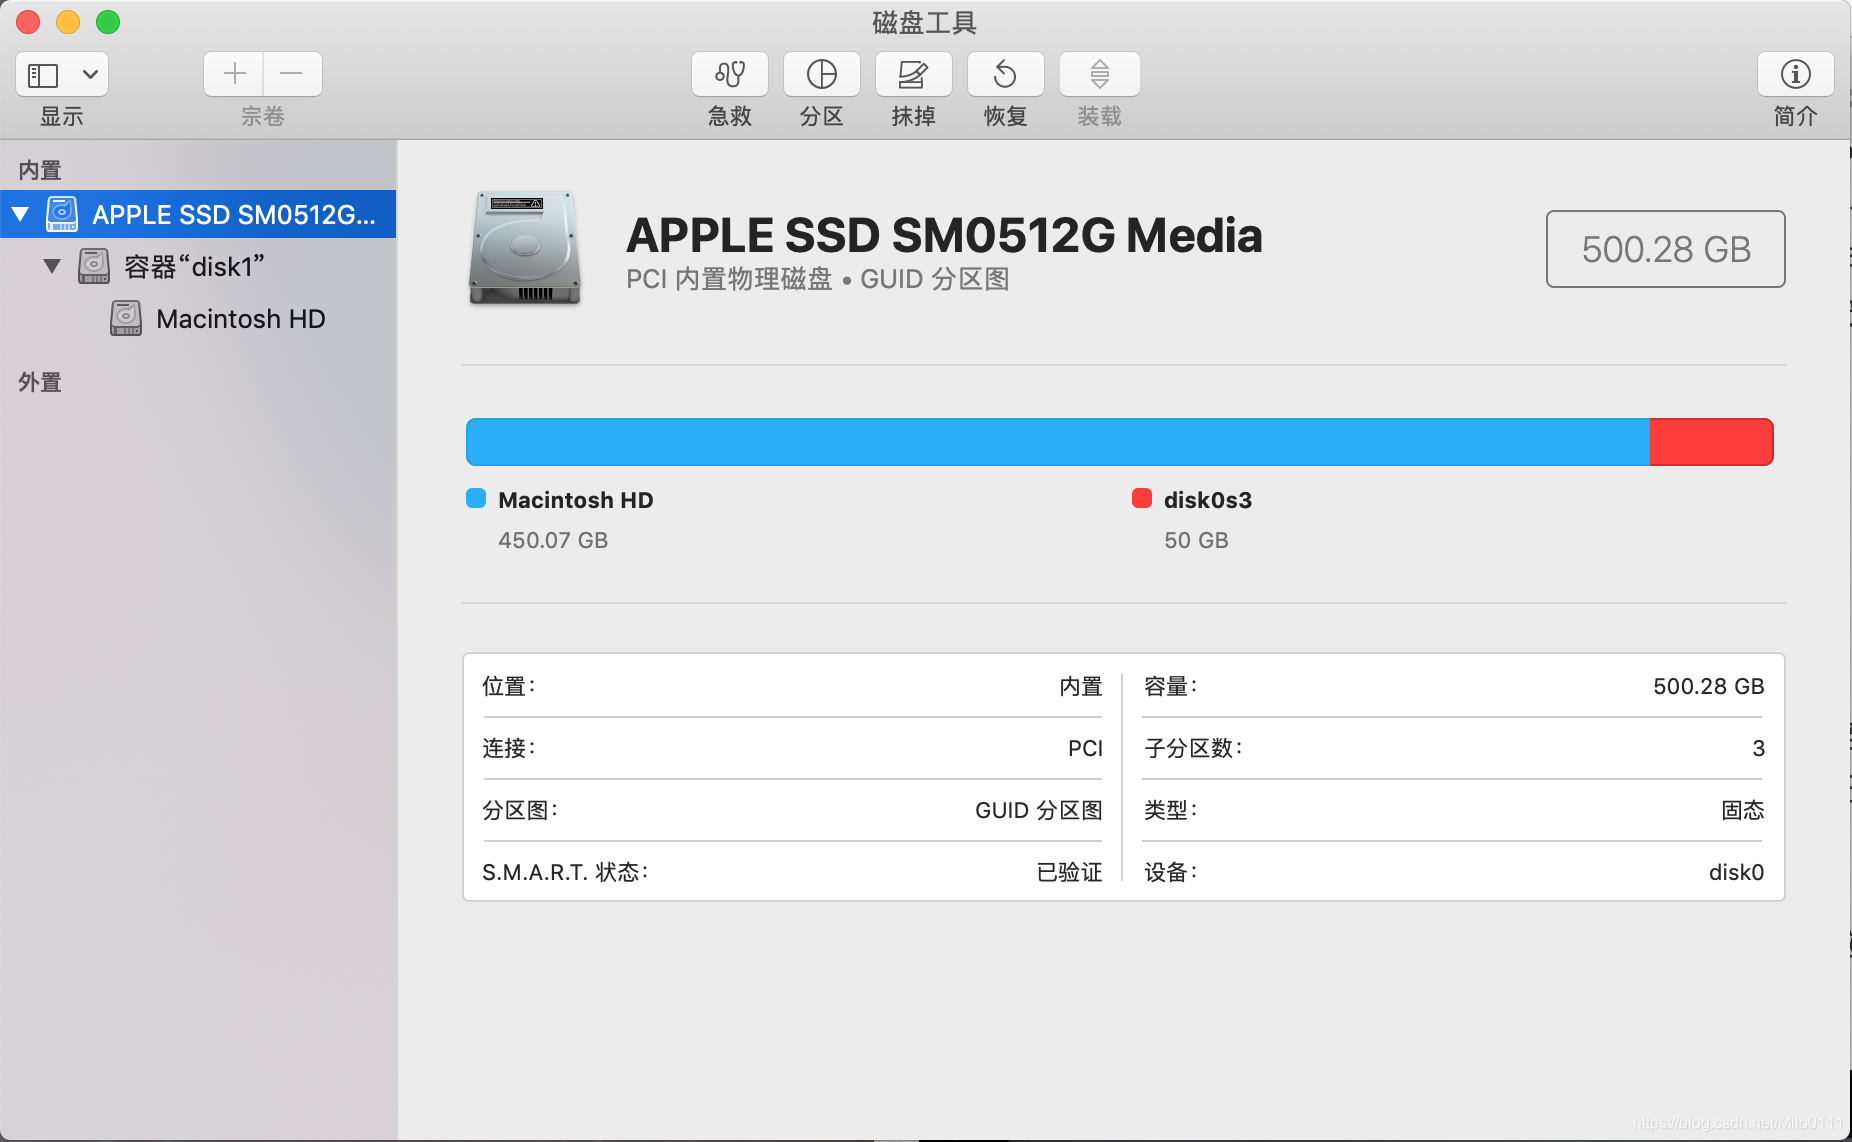Click the container disk1 drive icon
Image resolution: width=1852 pixels, height=1142 pixels.
point(94,266)
